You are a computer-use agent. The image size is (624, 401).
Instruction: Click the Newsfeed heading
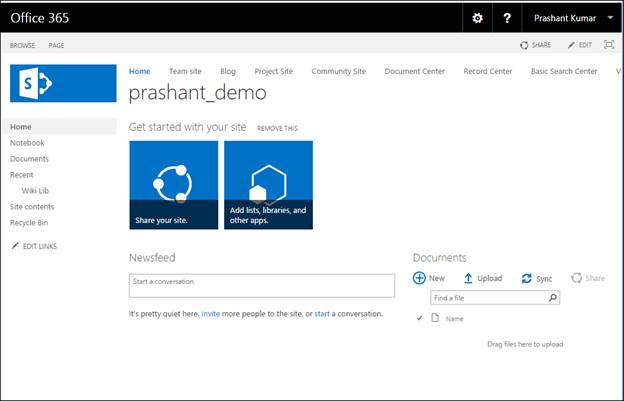tap(152, 257)
